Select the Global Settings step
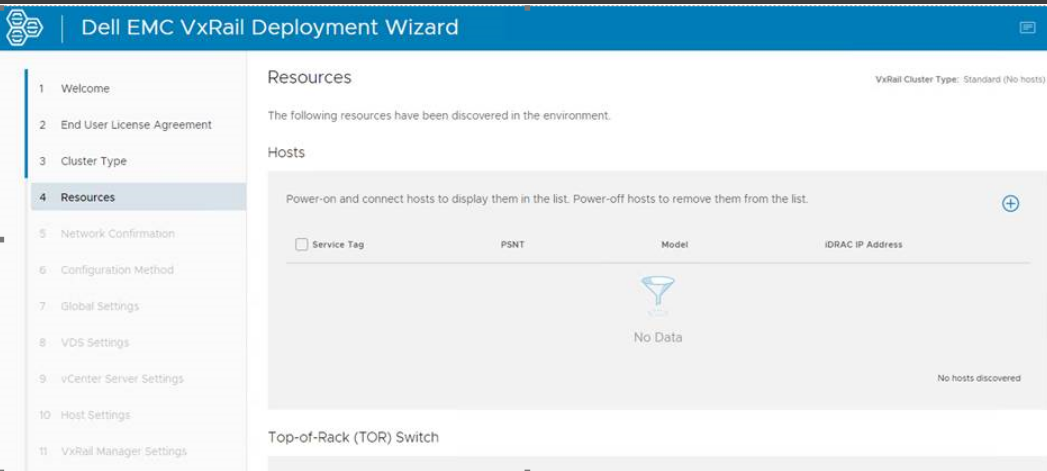The height and width of the screenshot is (471, 1047). [x=137, y=306]
